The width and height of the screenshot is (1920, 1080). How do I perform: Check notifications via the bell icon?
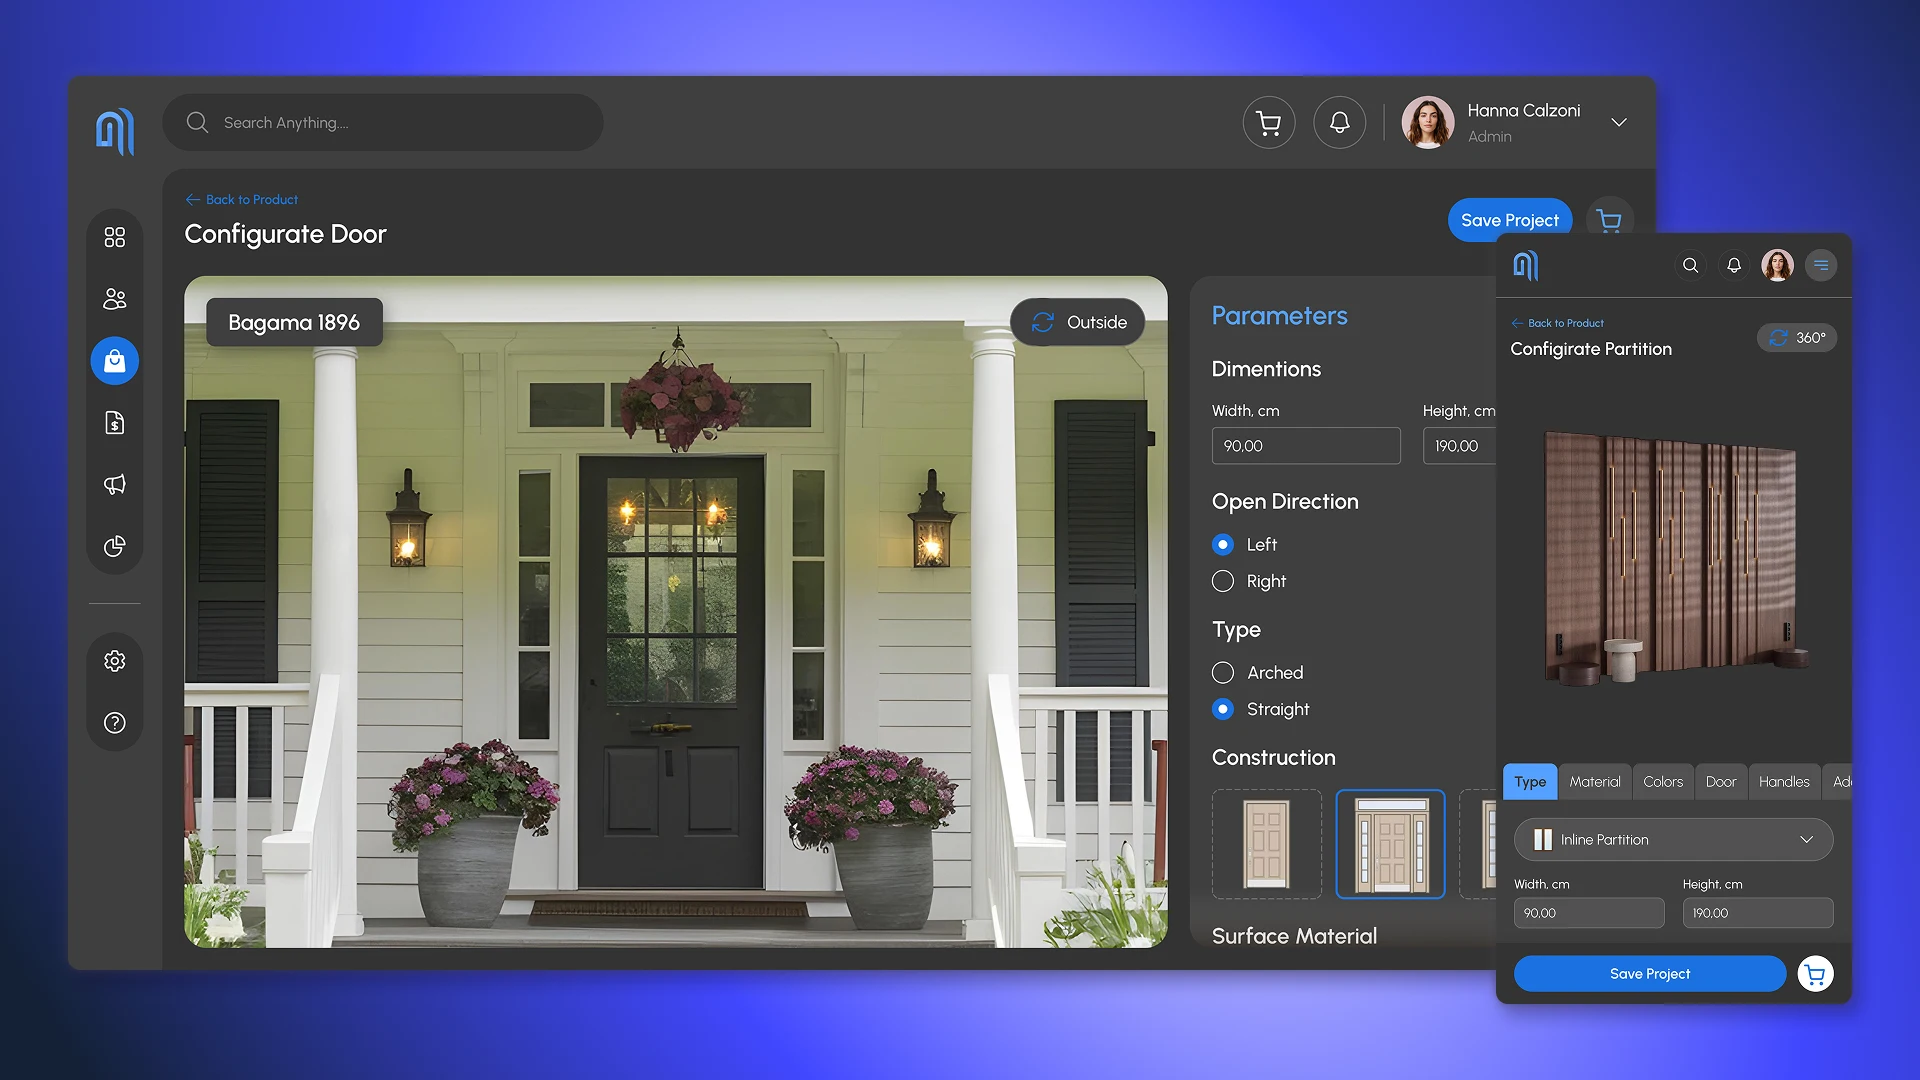pyautogui.click(x=1340, y=122)
